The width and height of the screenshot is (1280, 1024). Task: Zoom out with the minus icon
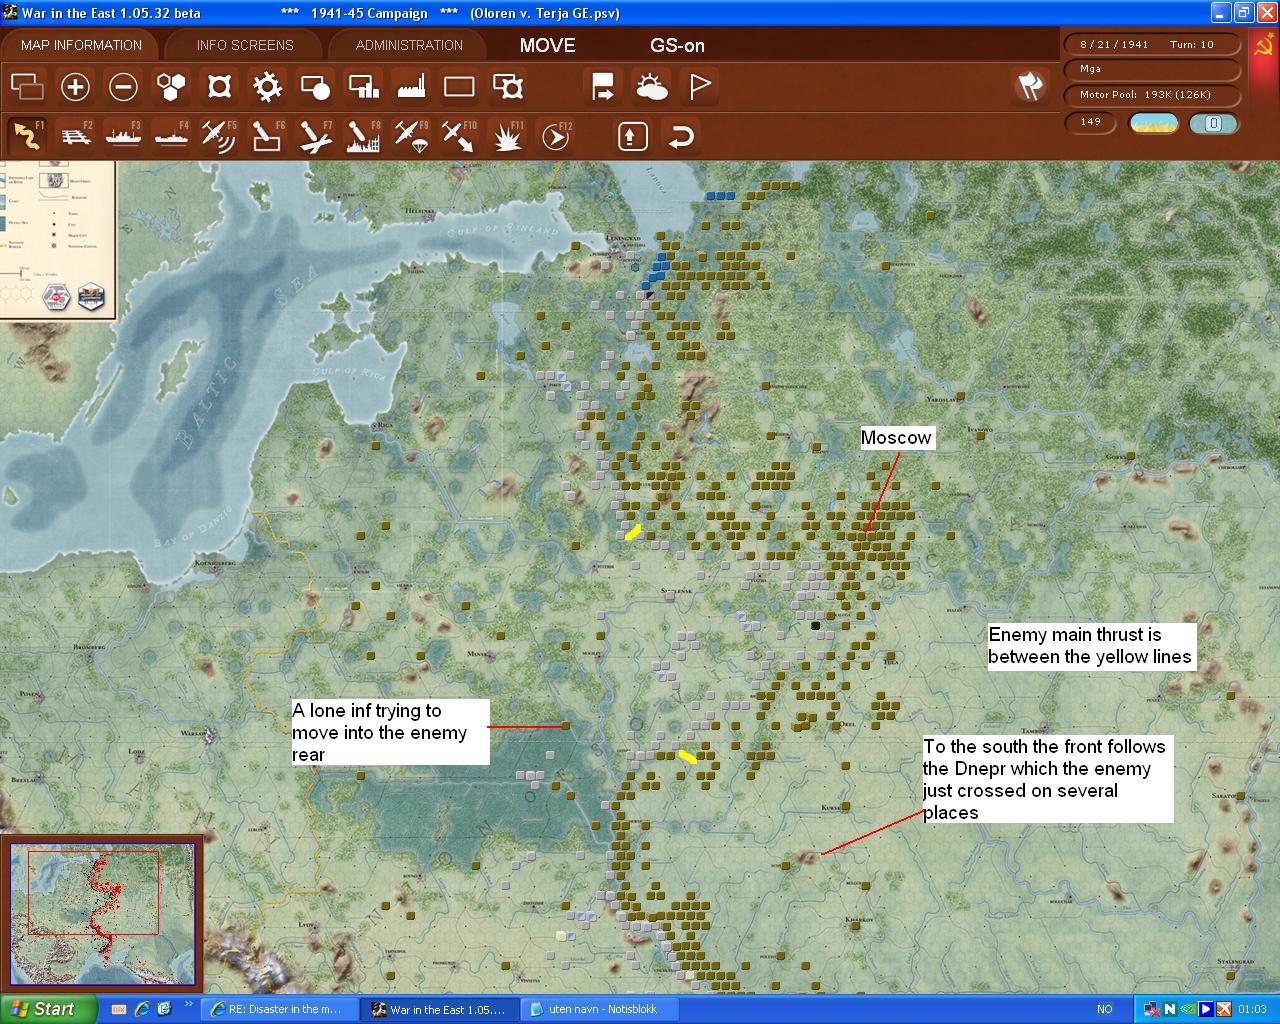123,87
